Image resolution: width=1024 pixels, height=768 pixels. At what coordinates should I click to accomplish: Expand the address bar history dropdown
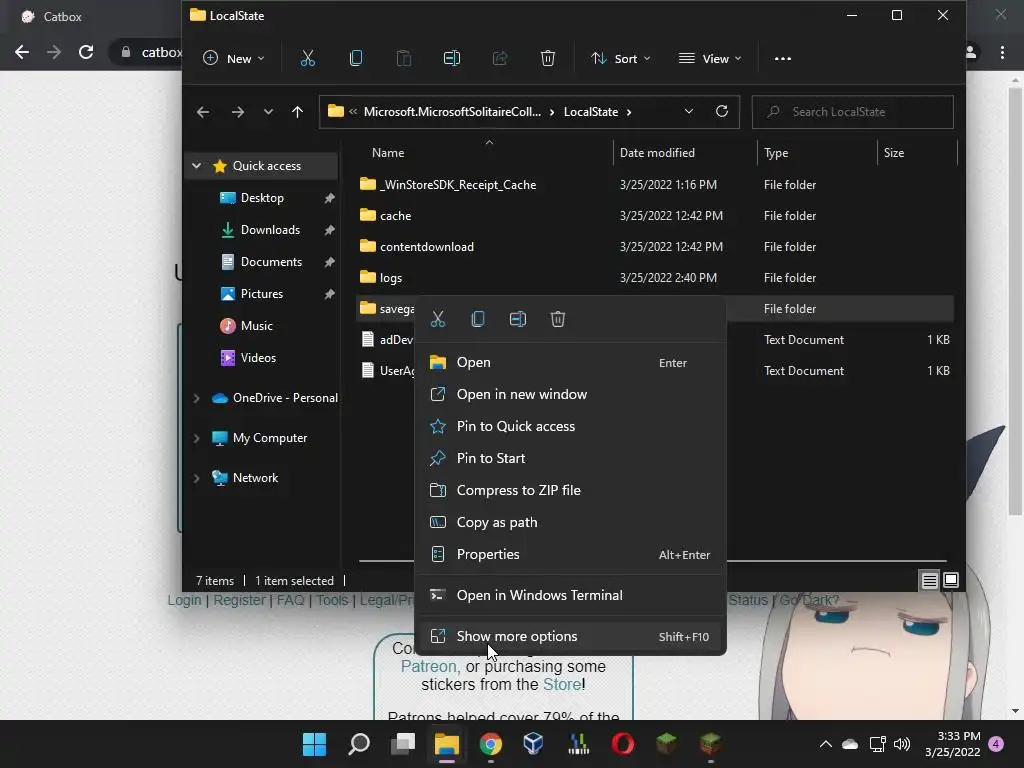(688, 112)
